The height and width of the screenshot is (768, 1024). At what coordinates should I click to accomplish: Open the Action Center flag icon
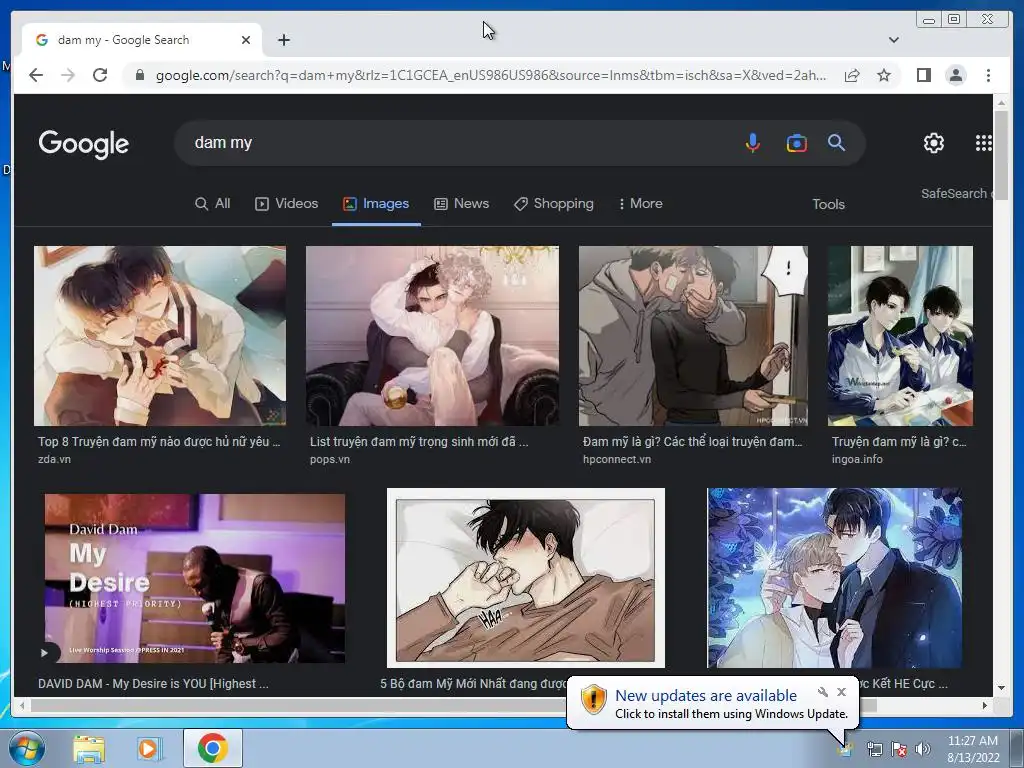point(899,749)
